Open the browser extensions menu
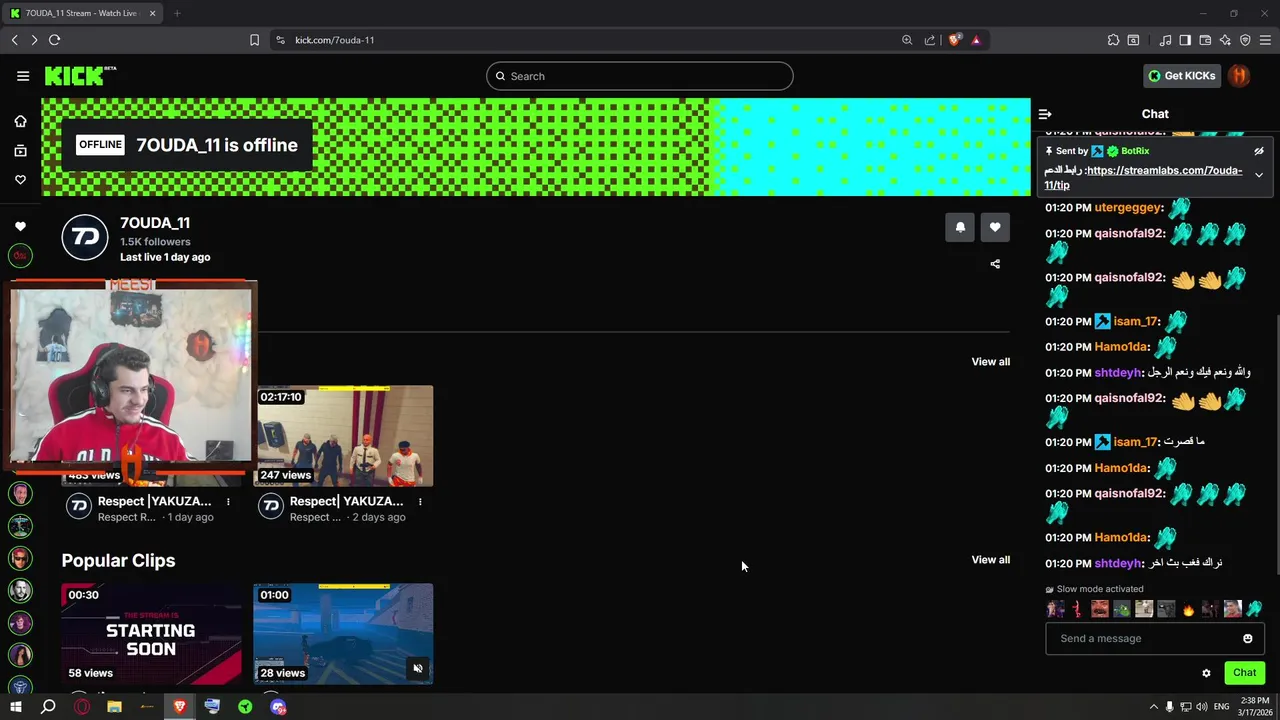The image size is (1280, 720). click(x=1113, y=40)
